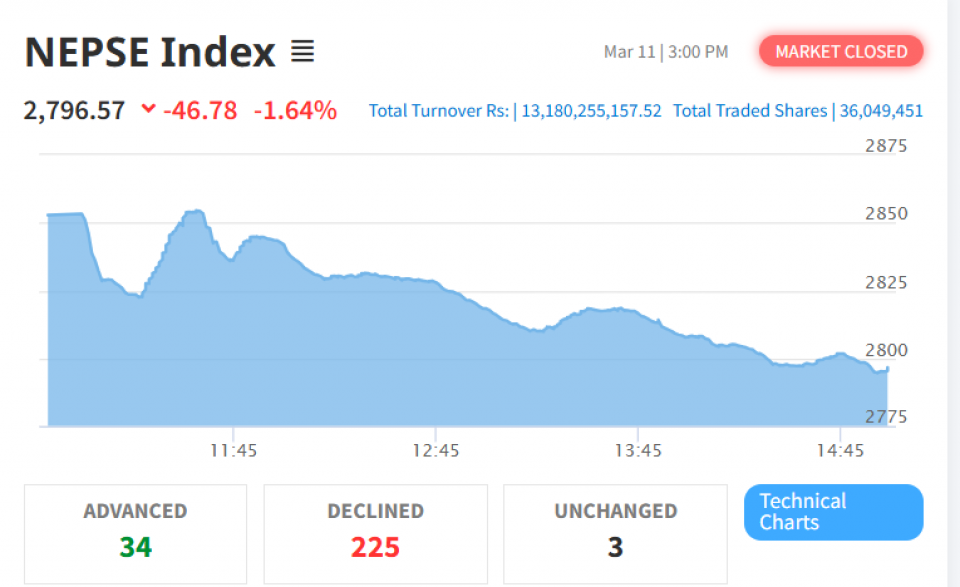Click the 2,796.57 index value

click(75, 110)
